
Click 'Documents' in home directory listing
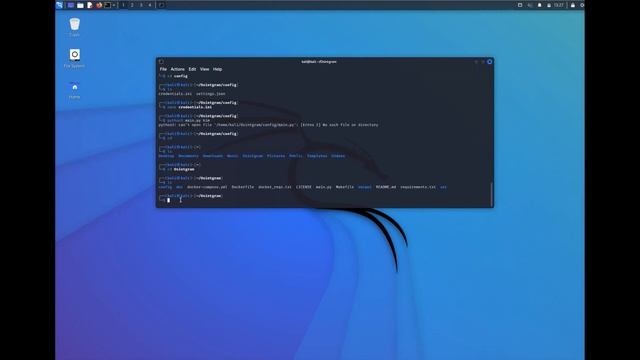tap(188, 156)
